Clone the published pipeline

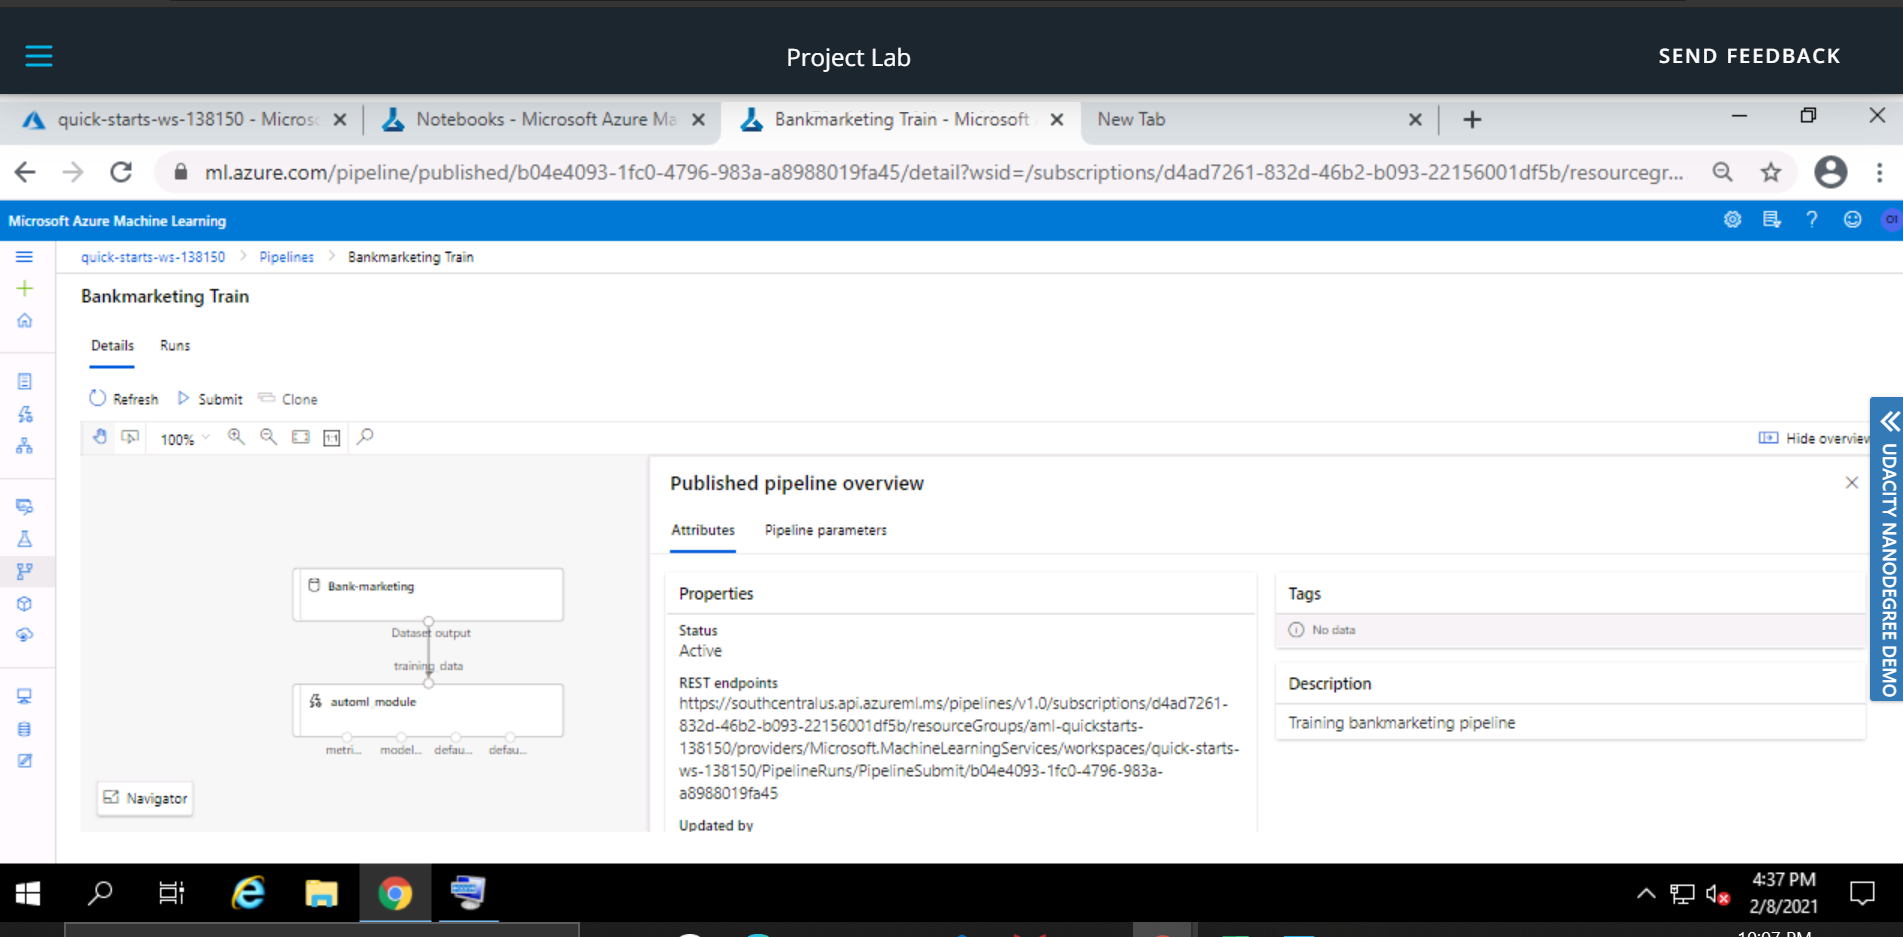(x=288, y=398)
